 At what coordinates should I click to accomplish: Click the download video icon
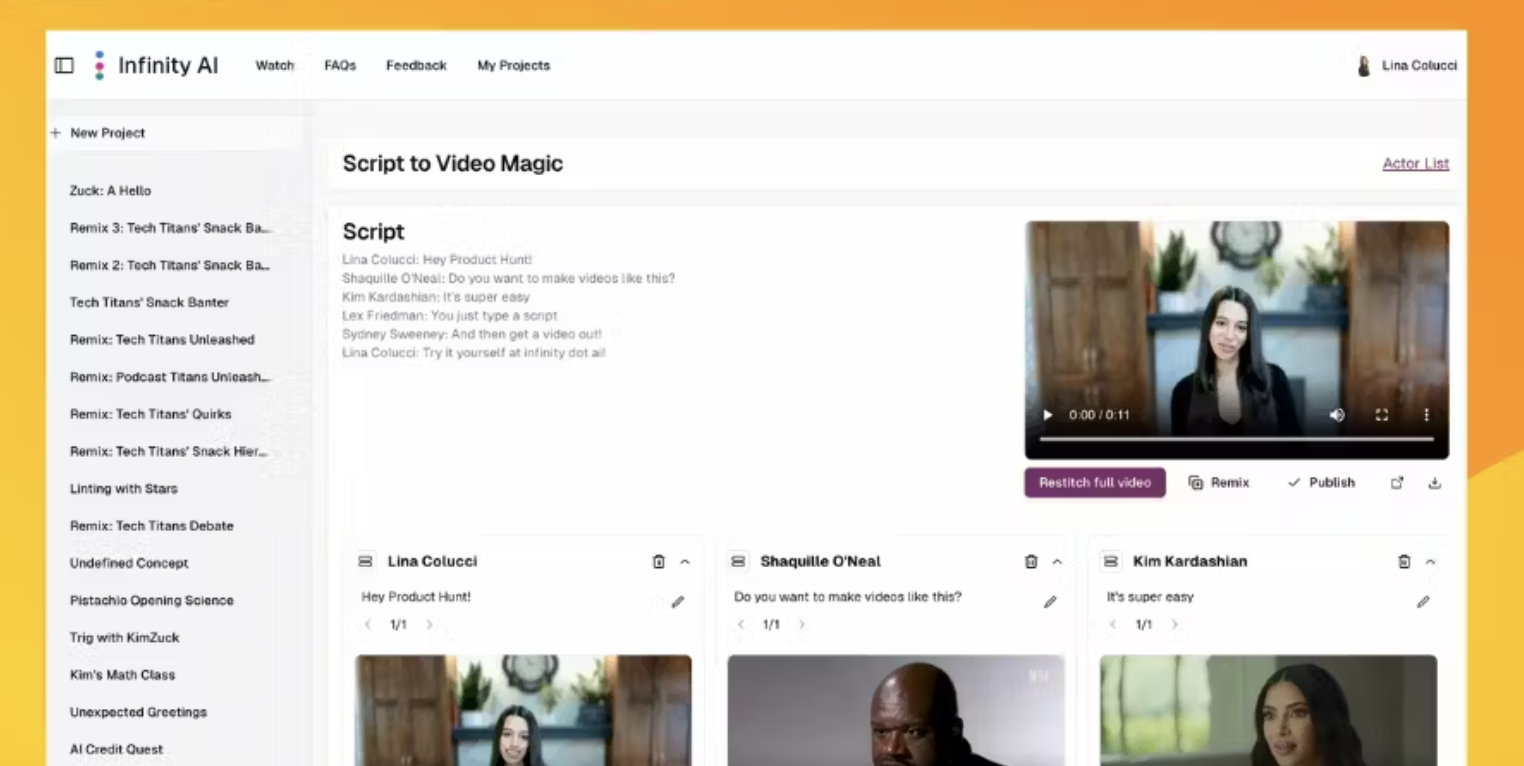[x=1434, y=483]
